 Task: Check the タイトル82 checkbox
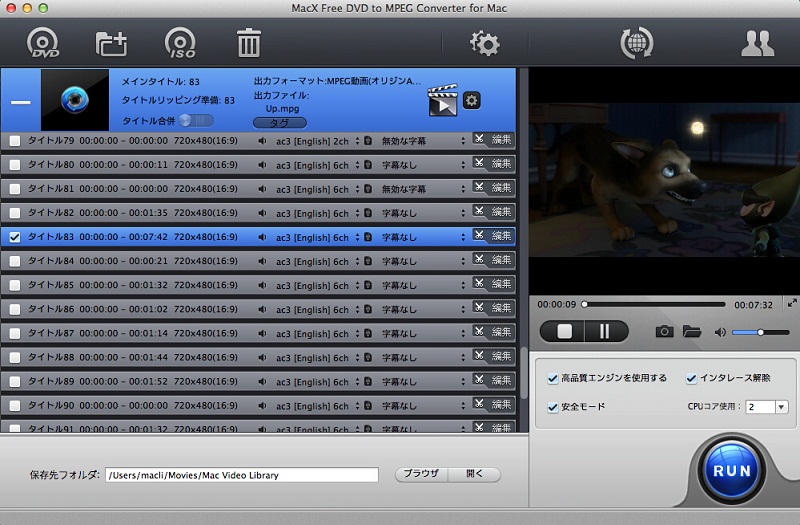click(x=15, y=213)
